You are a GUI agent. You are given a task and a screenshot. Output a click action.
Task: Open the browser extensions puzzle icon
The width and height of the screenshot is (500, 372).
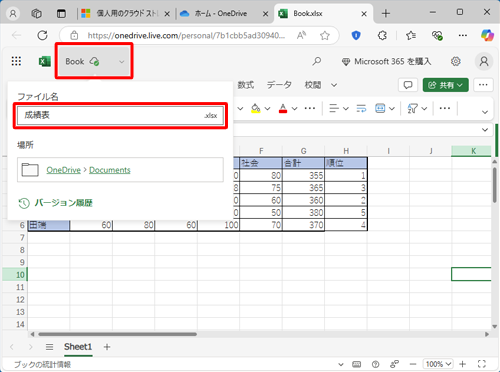[x=382, y=35]
